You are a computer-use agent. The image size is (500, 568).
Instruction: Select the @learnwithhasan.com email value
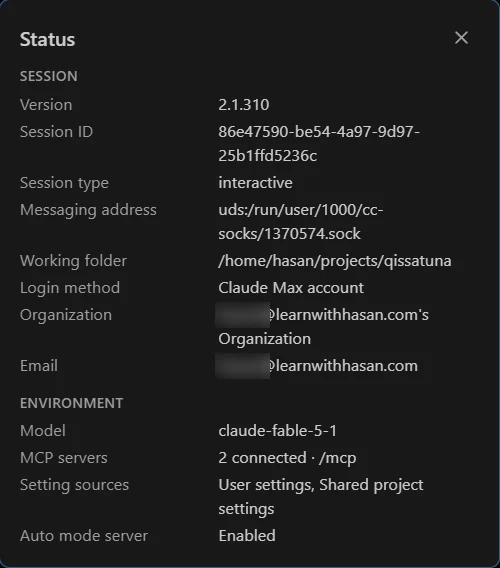[316, 366]
